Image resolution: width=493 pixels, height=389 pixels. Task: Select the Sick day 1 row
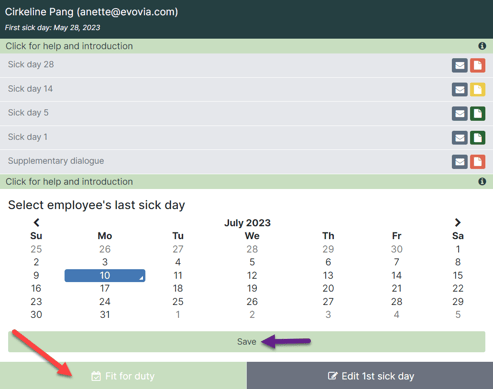pyautogui.click(x=246, y=137)
